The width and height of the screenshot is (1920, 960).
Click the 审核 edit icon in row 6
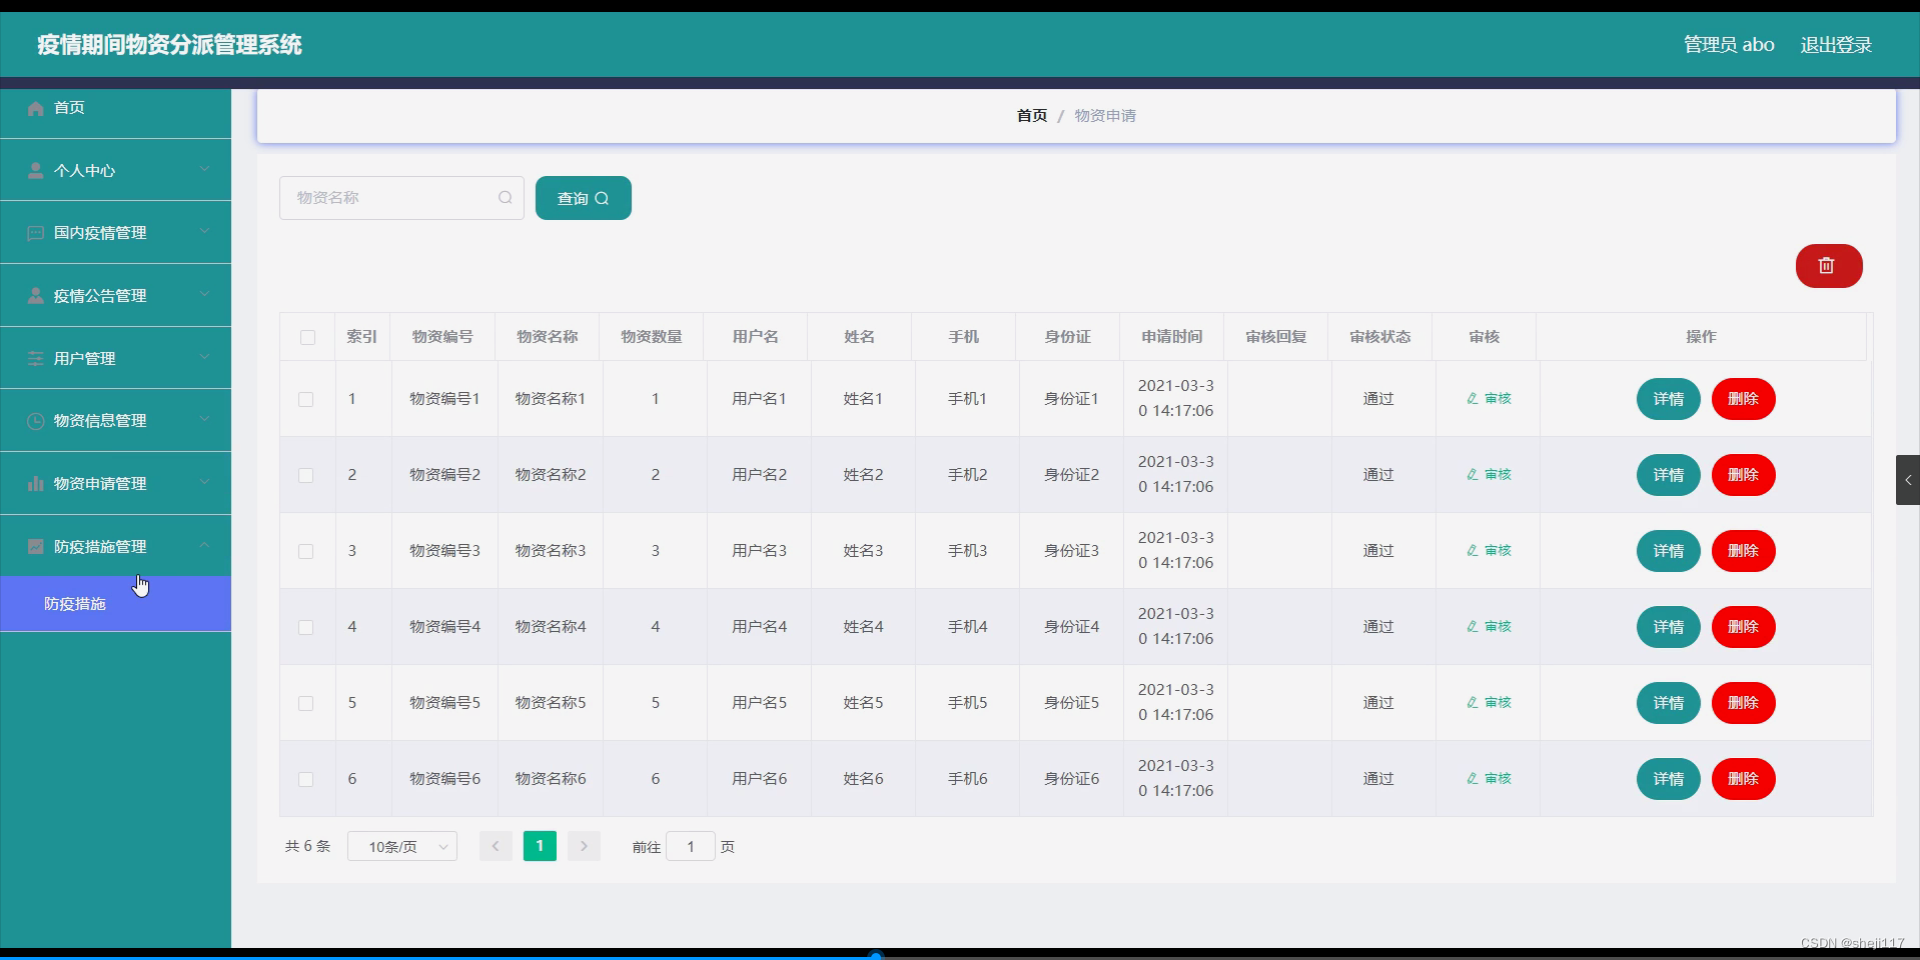pos(1472,778)
